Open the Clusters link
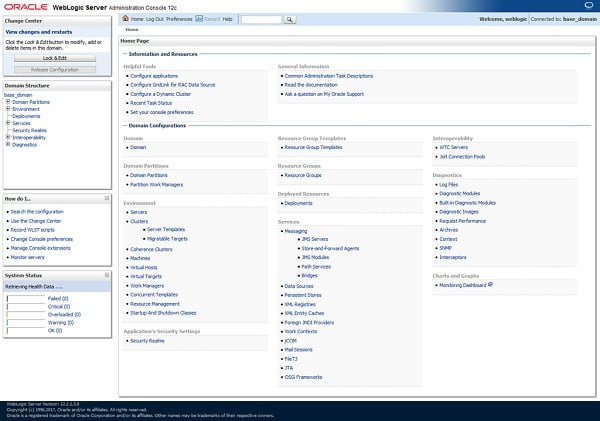 [x=139, y=221]
